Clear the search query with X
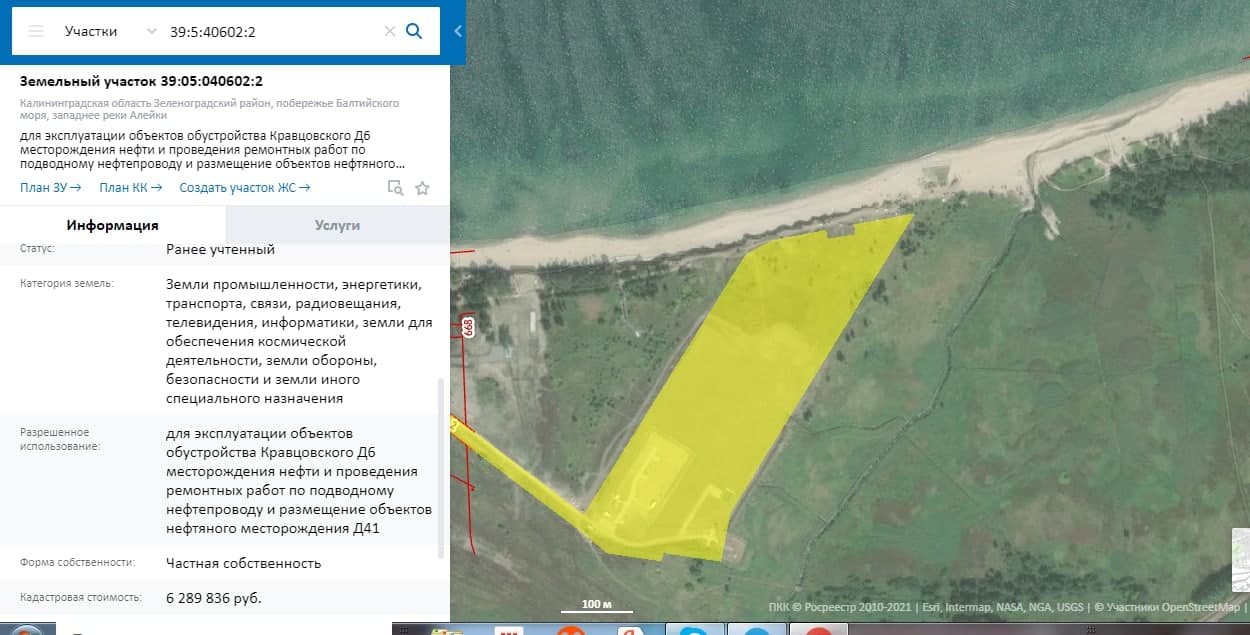The image size is (1250, 635). [390, 31]
